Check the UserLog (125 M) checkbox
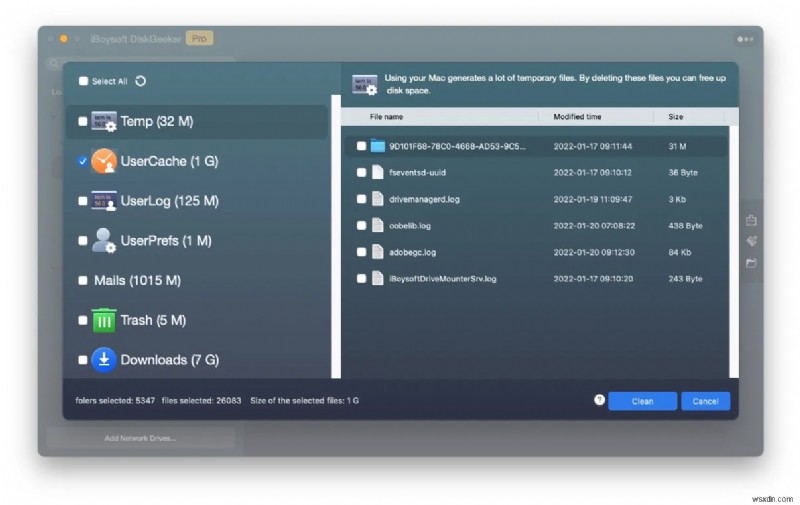This screenshot has width=800, height=505. (83, 201)
